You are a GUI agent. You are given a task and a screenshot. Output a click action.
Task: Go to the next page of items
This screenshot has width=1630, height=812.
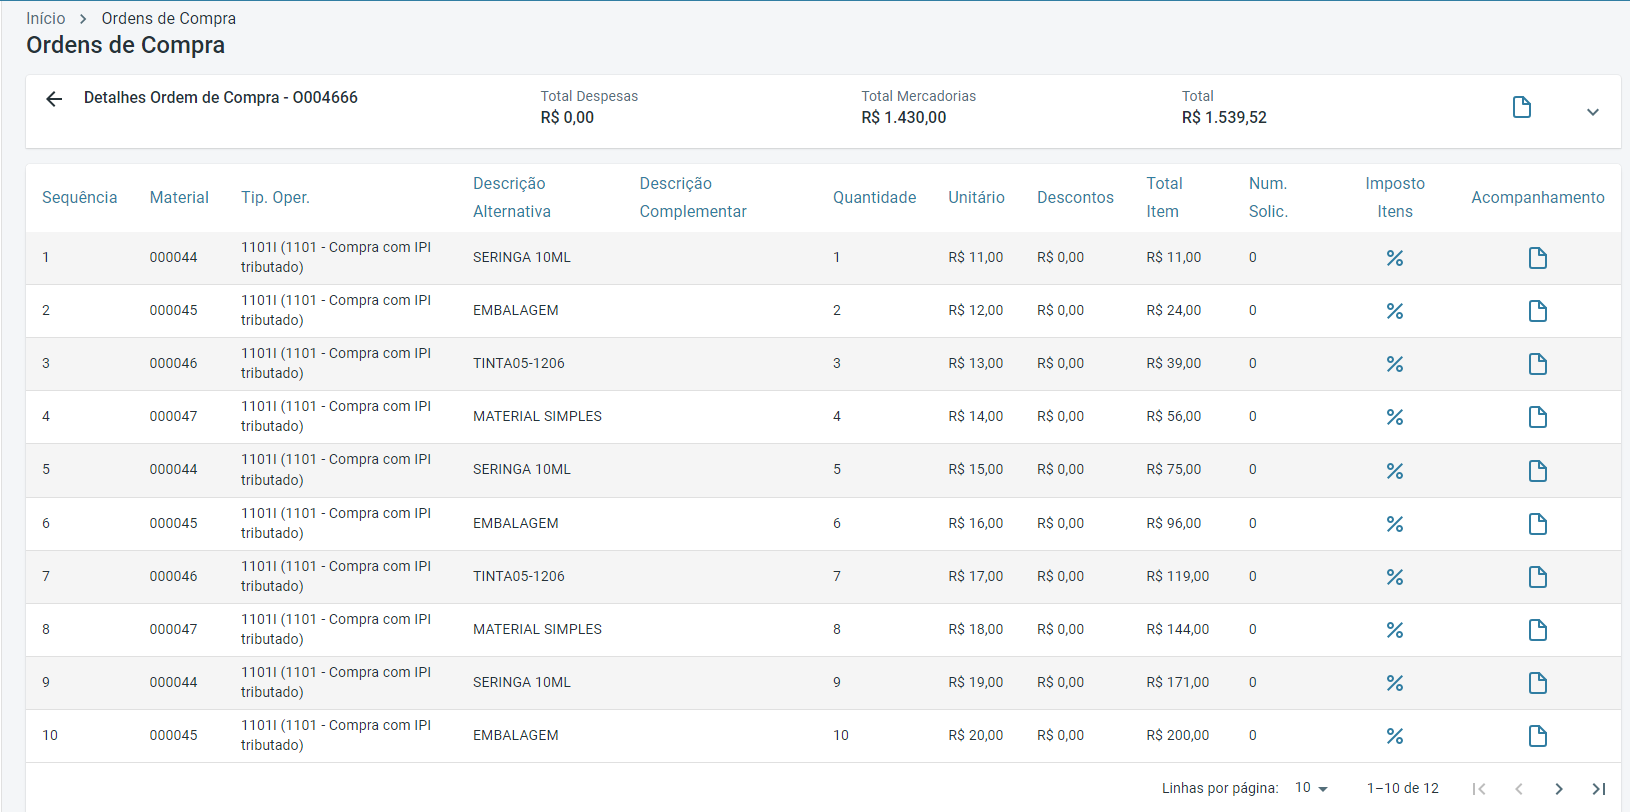tap(1558, 789)
